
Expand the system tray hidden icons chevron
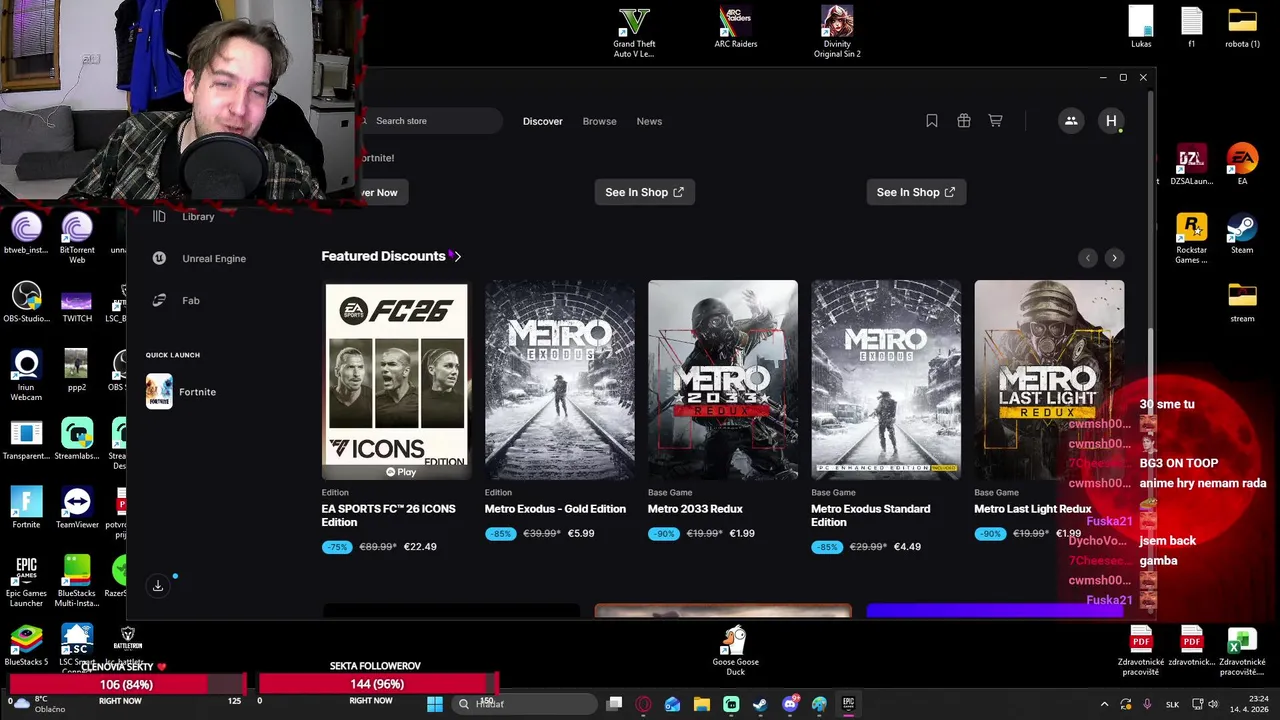click(1104, 704)
